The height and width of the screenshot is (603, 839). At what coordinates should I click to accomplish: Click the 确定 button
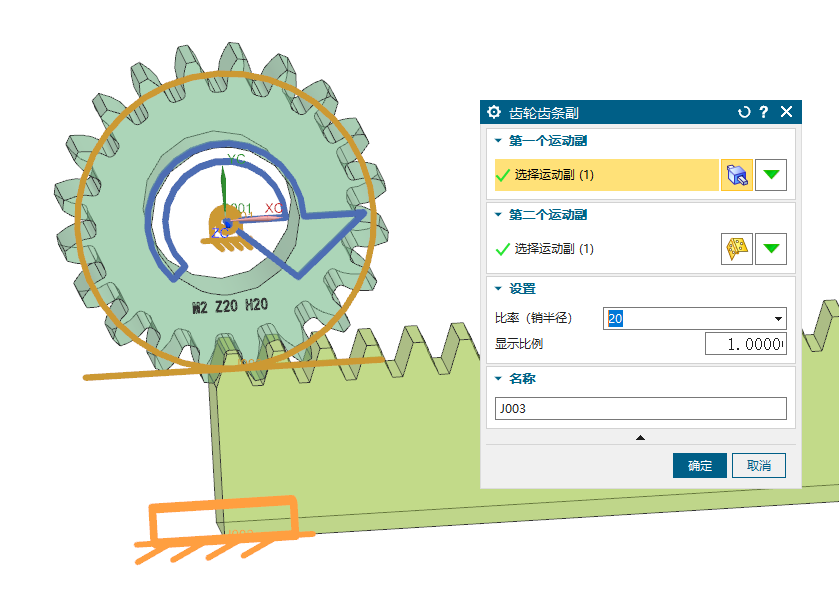(x=699, y=465)
